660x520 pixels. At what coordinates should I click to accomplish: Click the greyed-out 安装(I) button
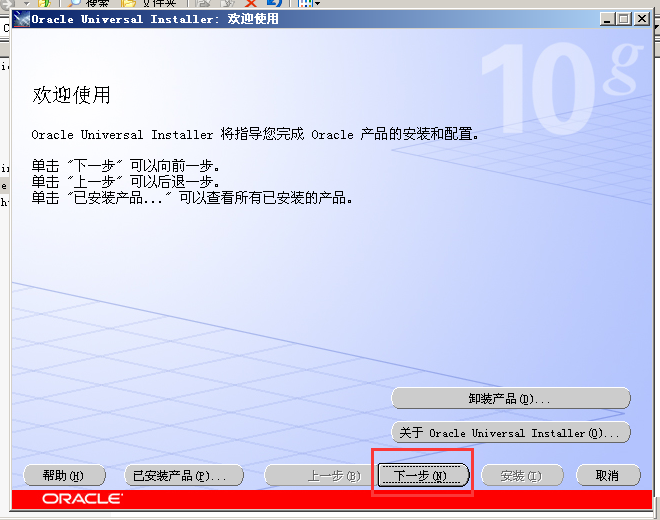(x=522, y=475)
